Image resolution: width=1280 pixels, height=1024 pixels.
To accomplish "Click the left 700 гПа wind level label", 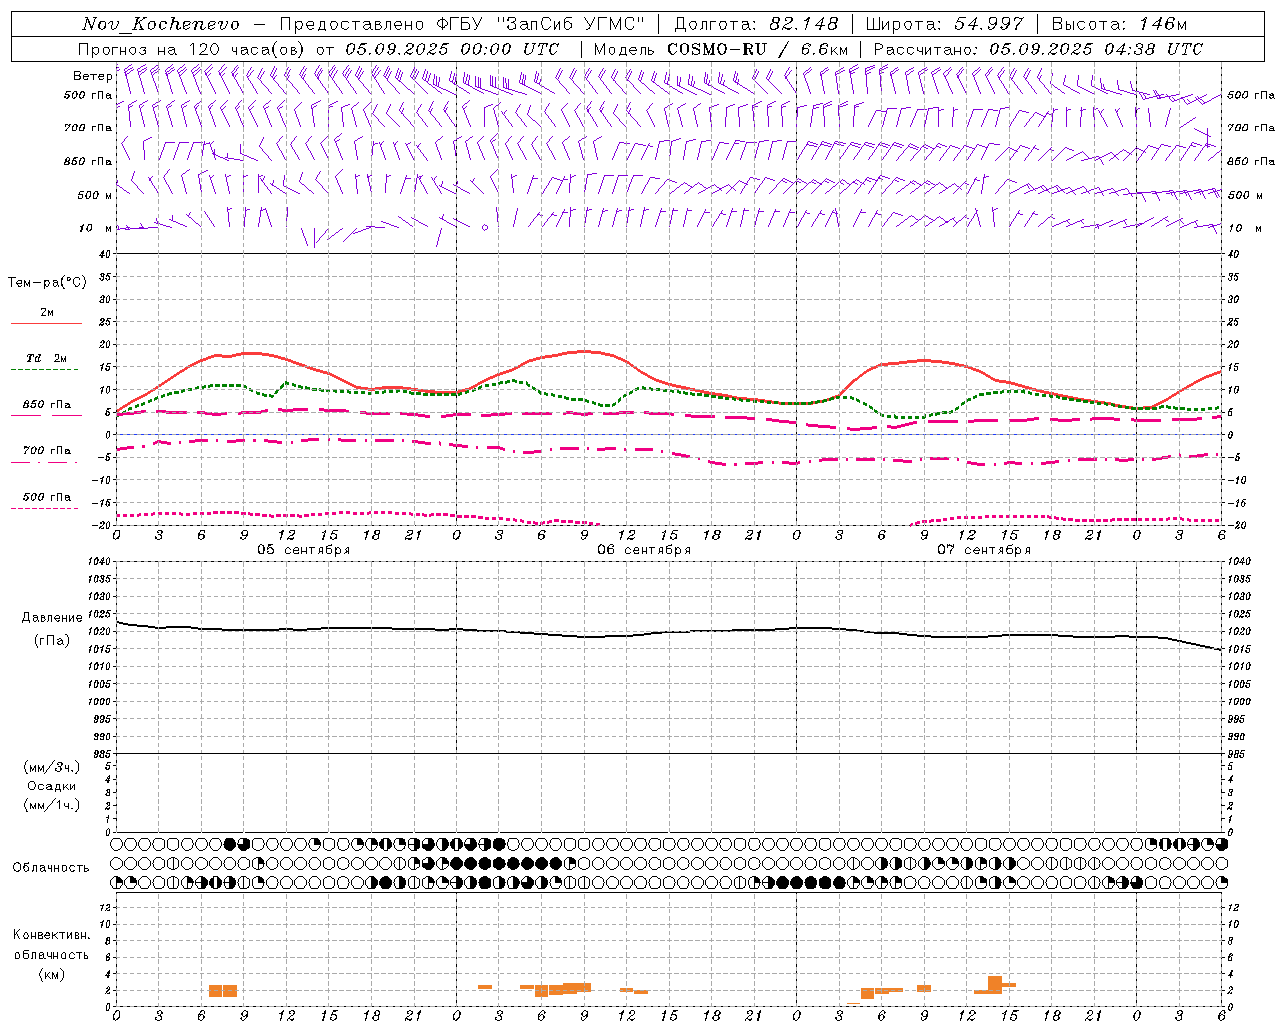I will 88,128.
